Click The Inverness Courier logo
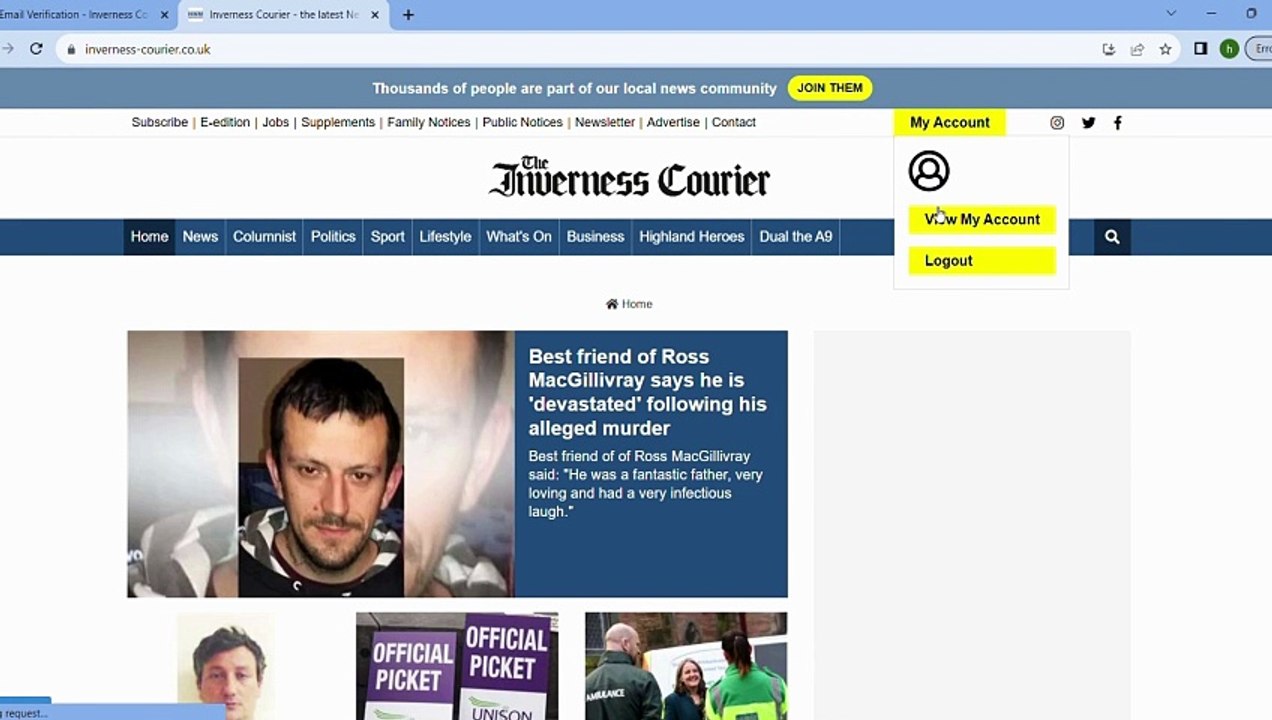 click(629, 178)
